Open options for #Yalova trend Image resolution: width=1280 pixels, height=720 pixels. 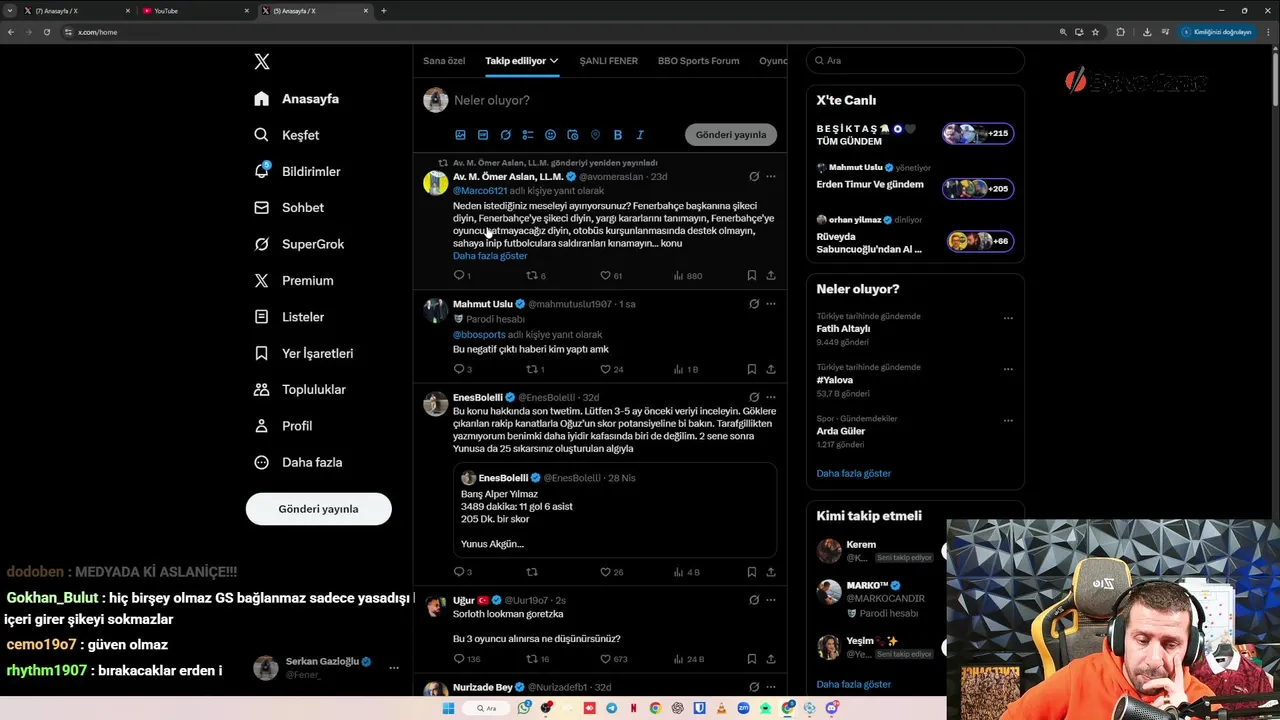tap(1008, 369)
